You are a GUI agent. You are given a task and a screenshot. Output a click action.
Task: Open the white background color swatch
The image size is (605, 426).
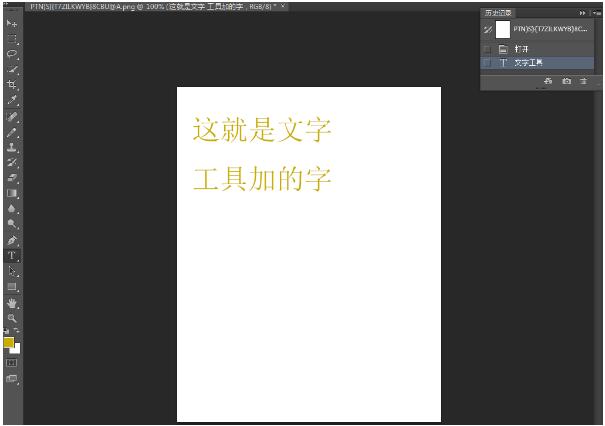point(17,350)
